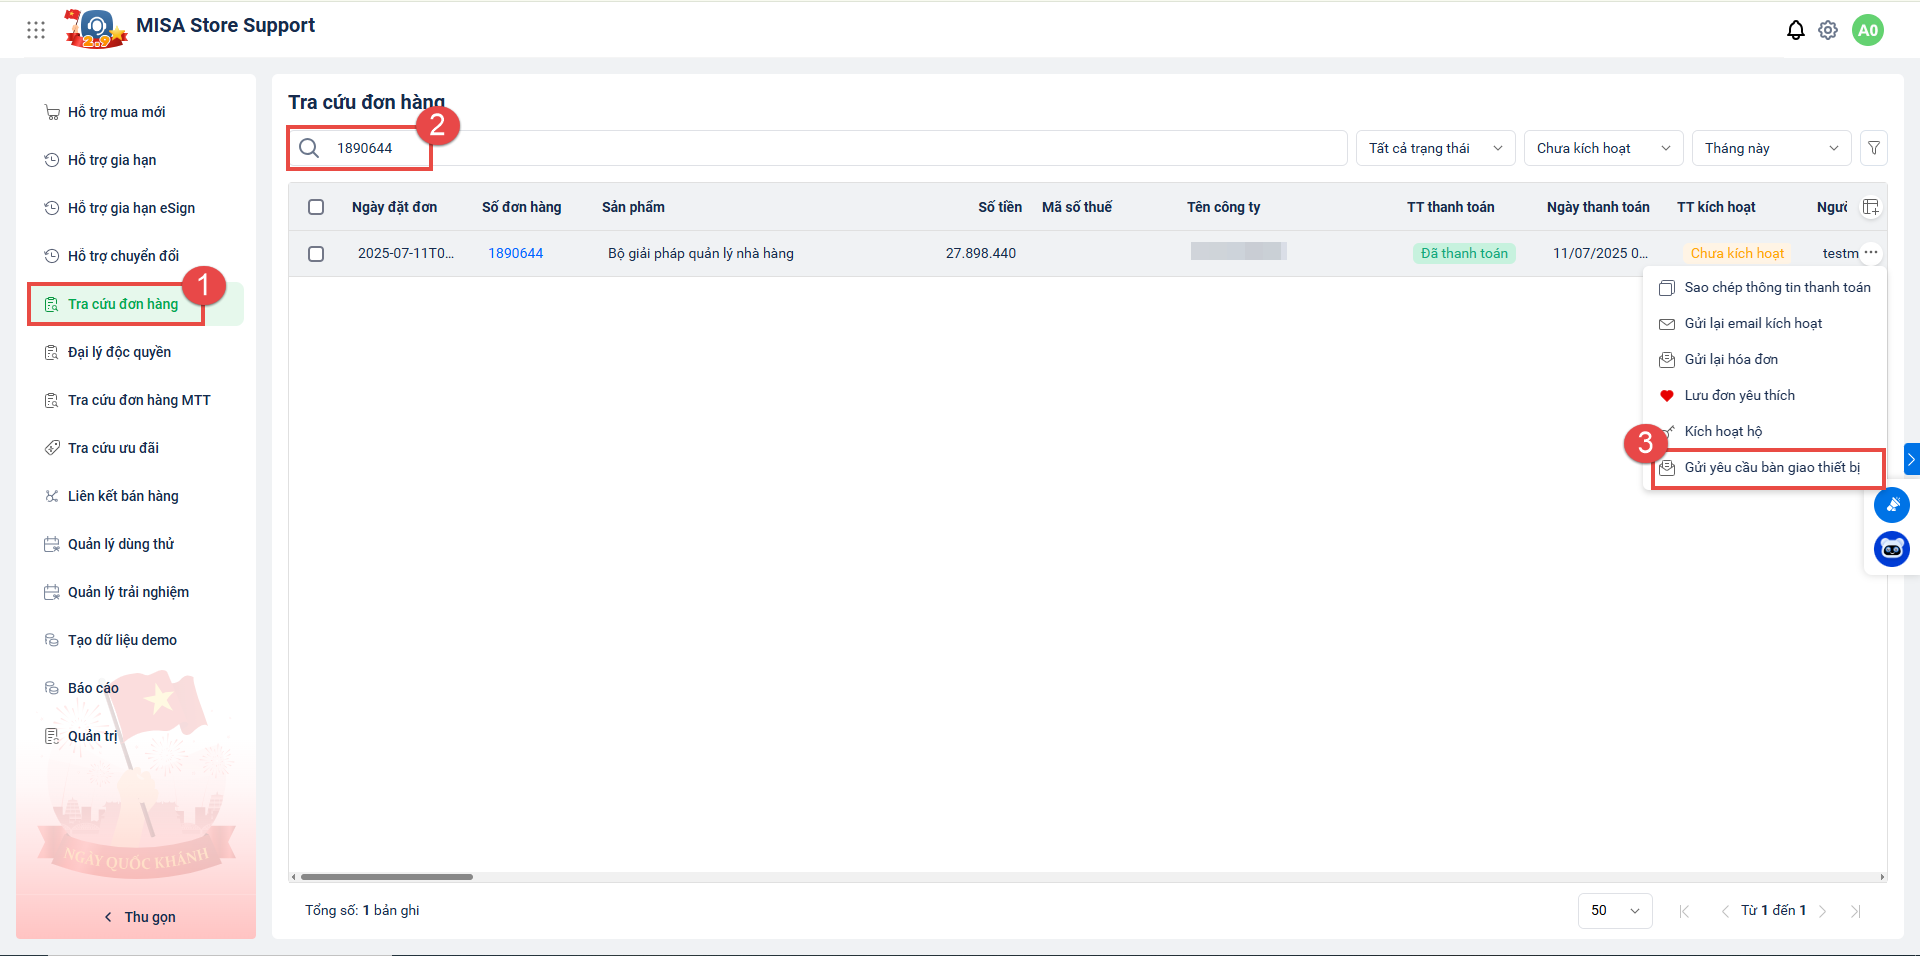Choose 'Gửi yêu cầu bàn giao thiết bị'
The height and width of the screenshot is (956, 1920).
pos(1771,467)
